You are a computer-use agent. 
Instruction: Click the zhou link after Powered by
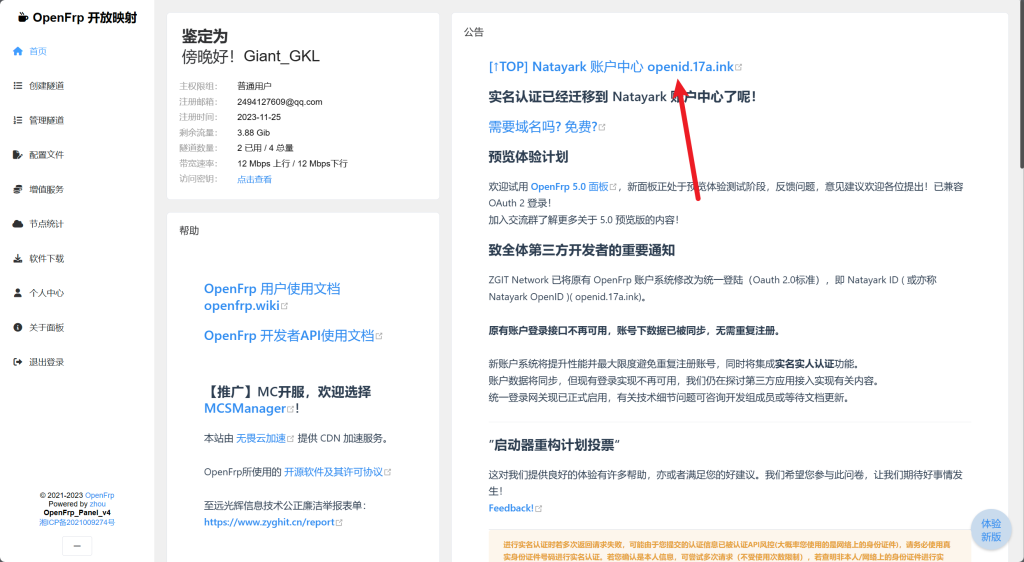(97, 504)
